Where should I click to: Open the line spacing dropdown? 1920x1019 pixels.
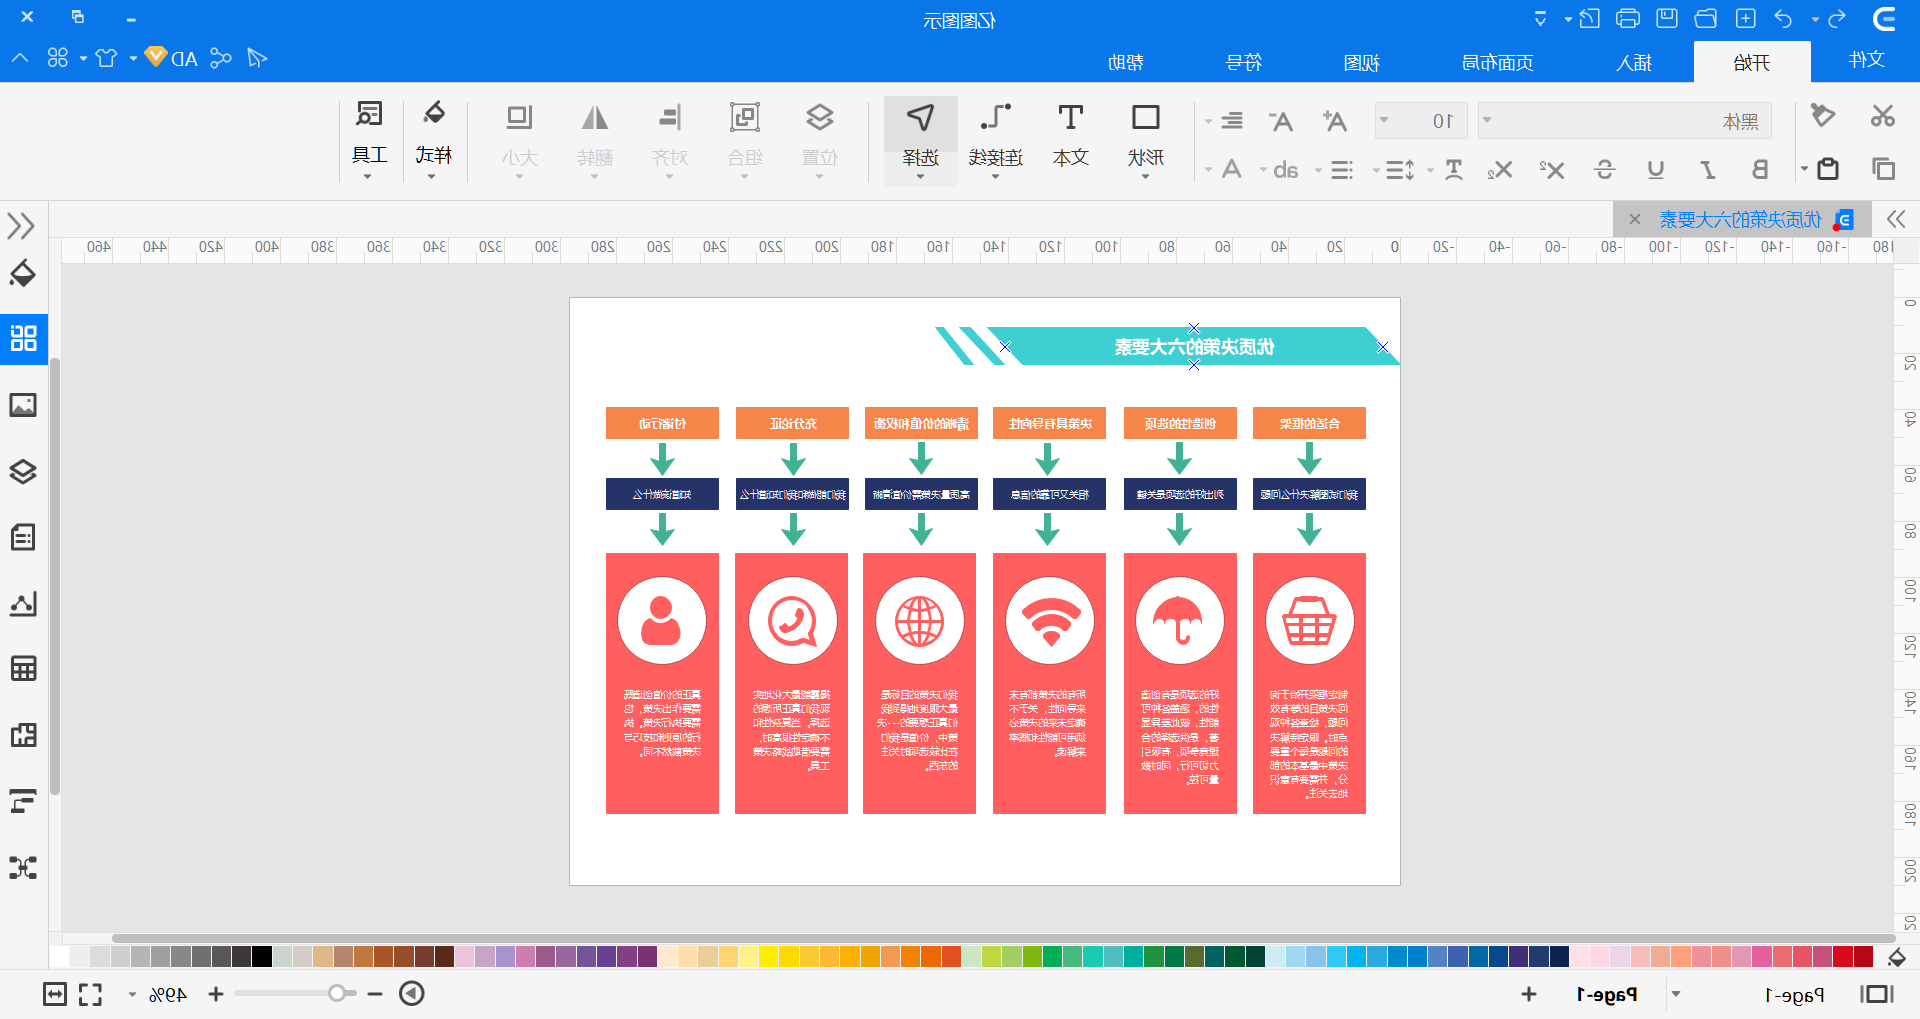pos(1376,170)
